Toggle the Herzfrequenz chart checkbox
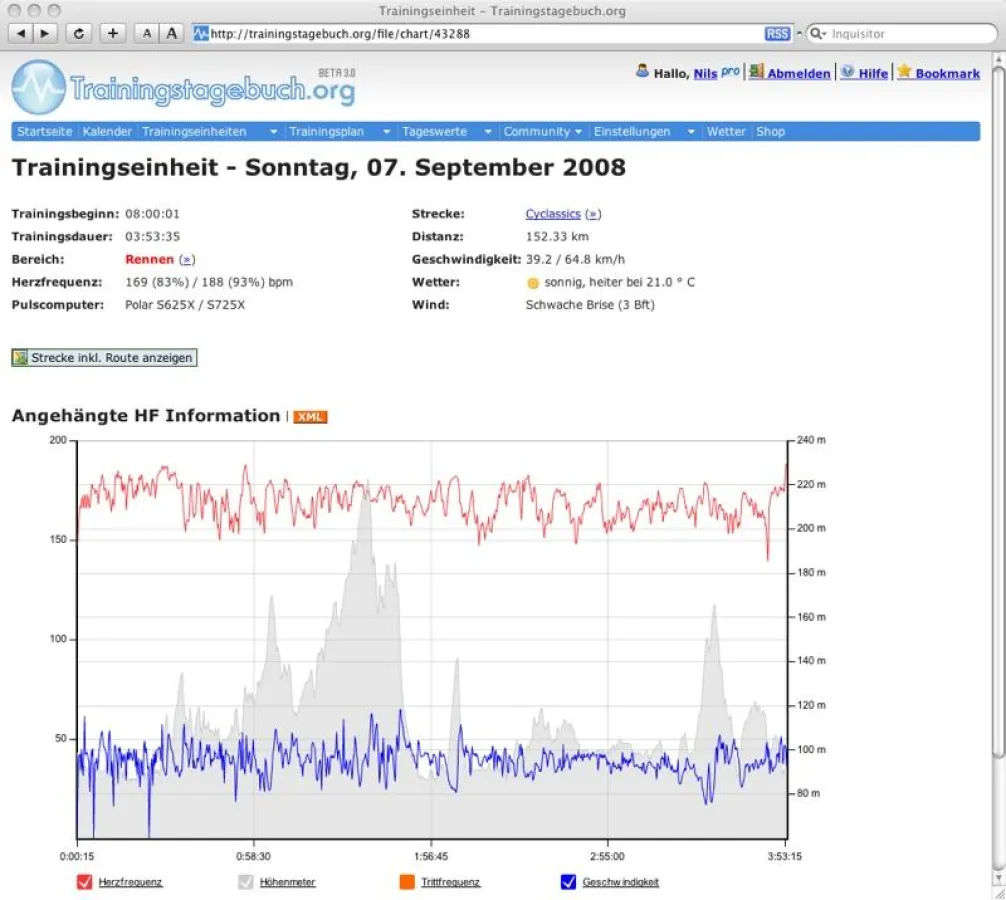Image resolution: width=1006 pixels, height=900 pixels. (x=84, y=882)
